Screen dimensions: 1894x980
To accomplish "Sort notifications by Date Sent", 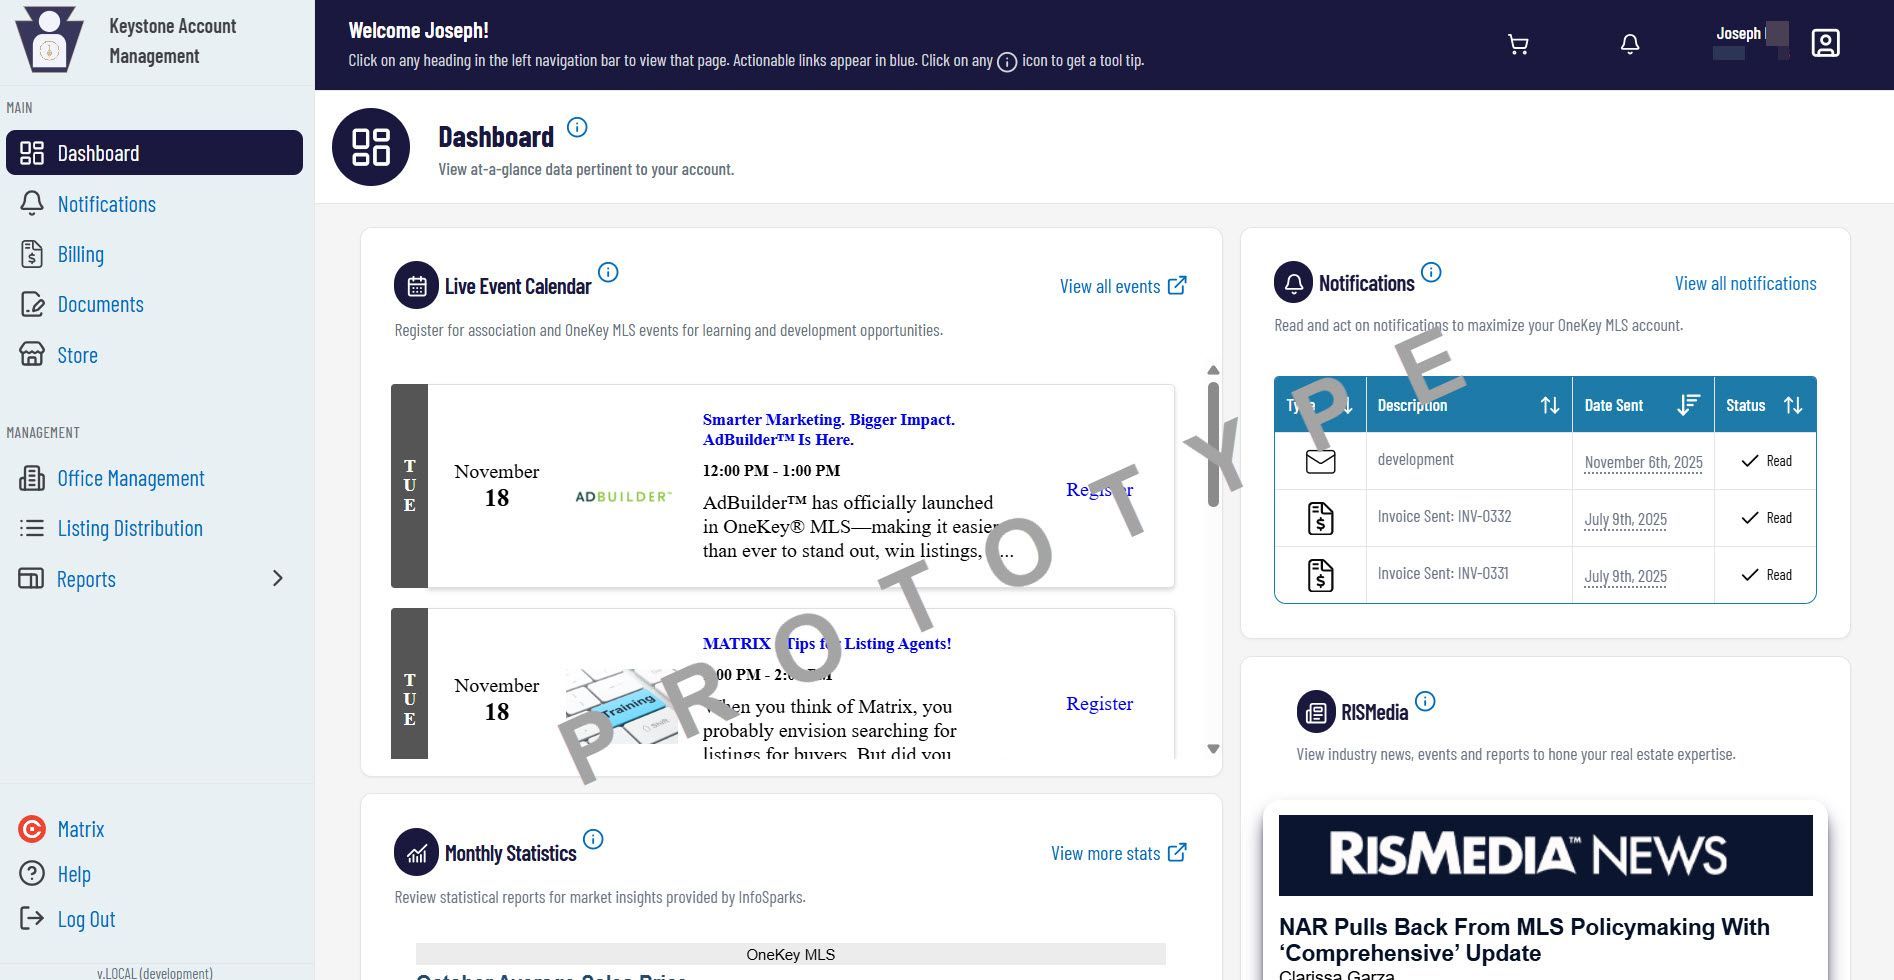I will click(1688, 405).
